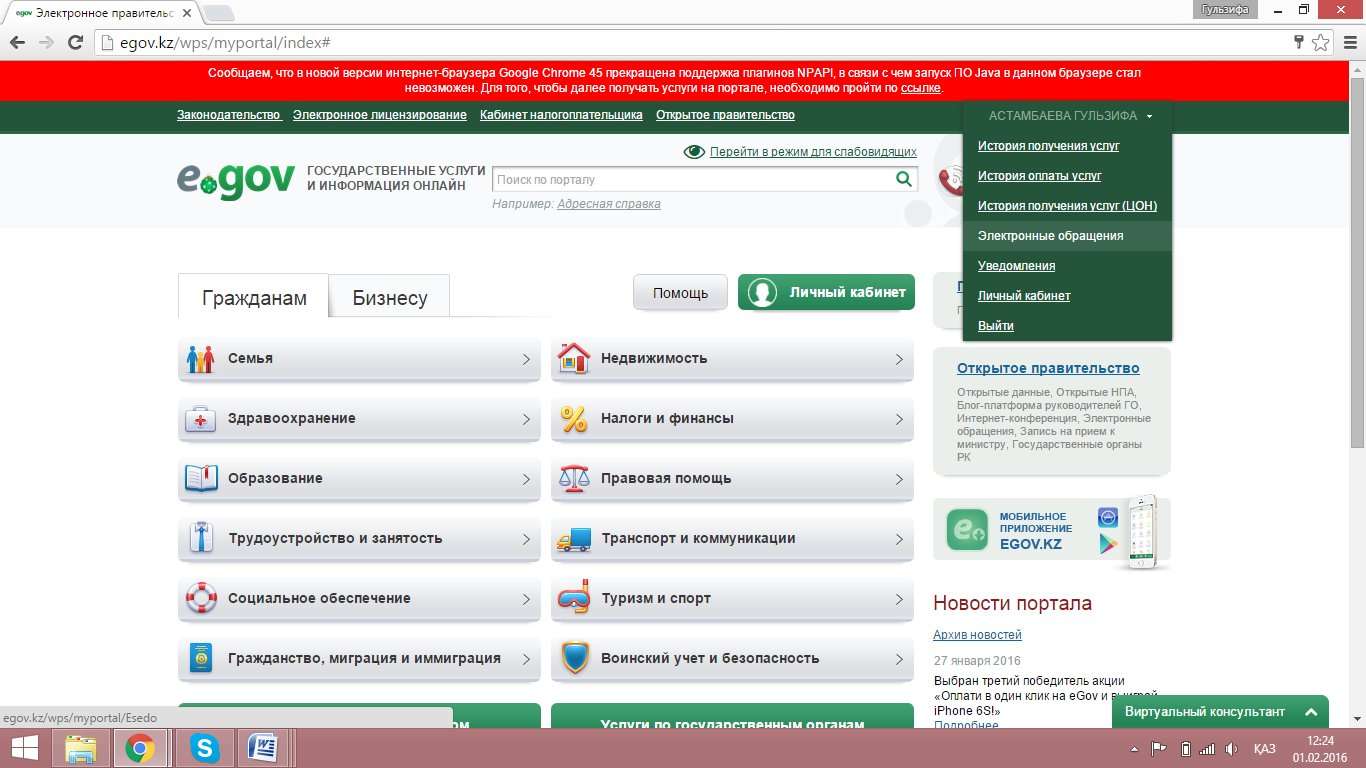Click the Социальное обеспечение lifebuoy icon

pyautogui.click(x=201, y=598)
